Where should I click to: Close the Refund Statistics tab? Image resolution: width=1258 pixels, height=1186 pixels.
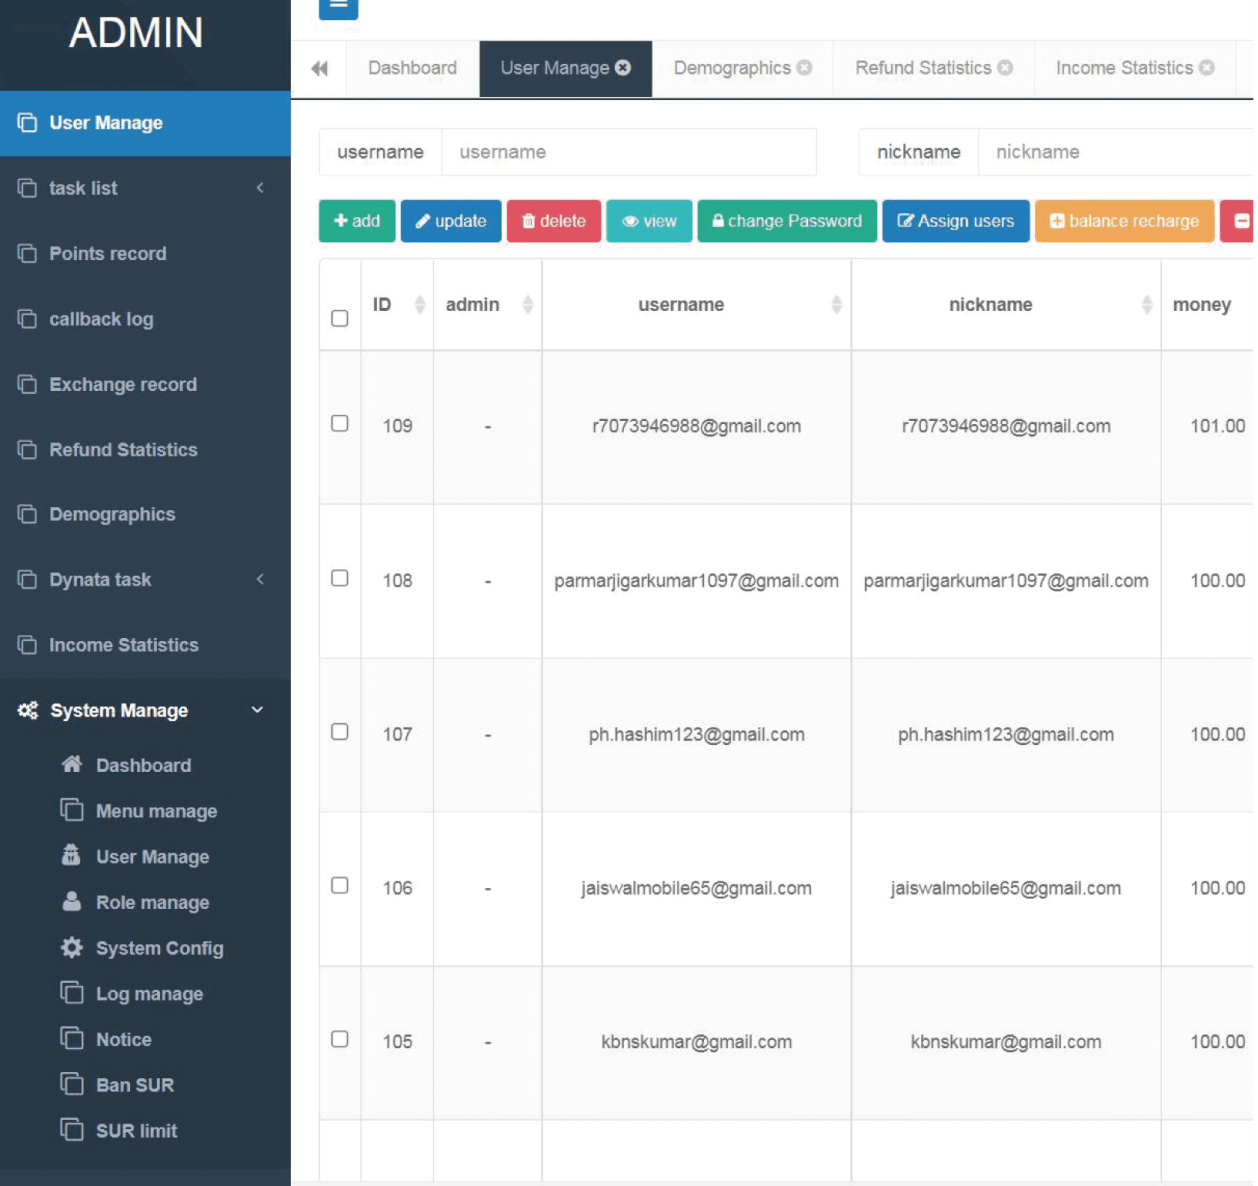pyautogui.click(x=1005, y=68)
